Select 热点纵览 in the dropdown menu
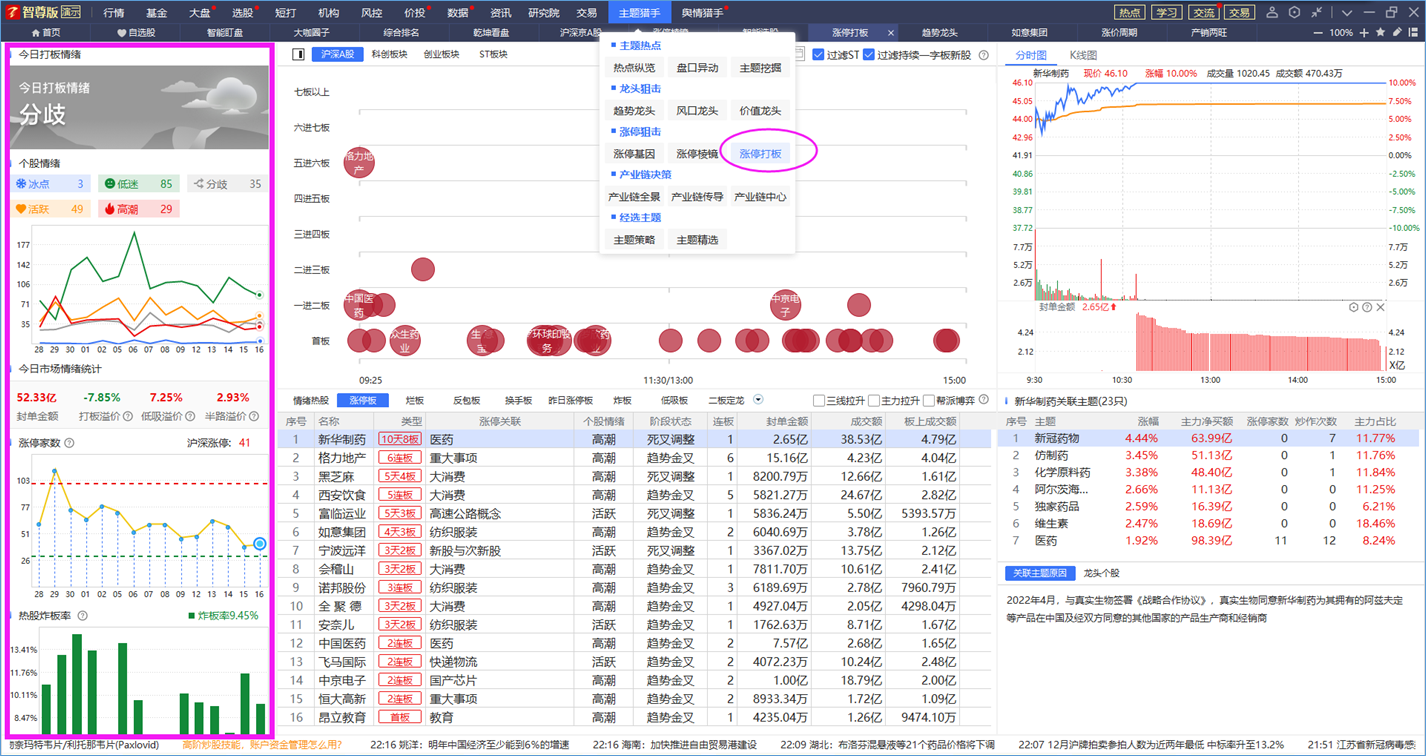Image resolution: width=1426 pixels, height=756 pixels. click(634, 68)
